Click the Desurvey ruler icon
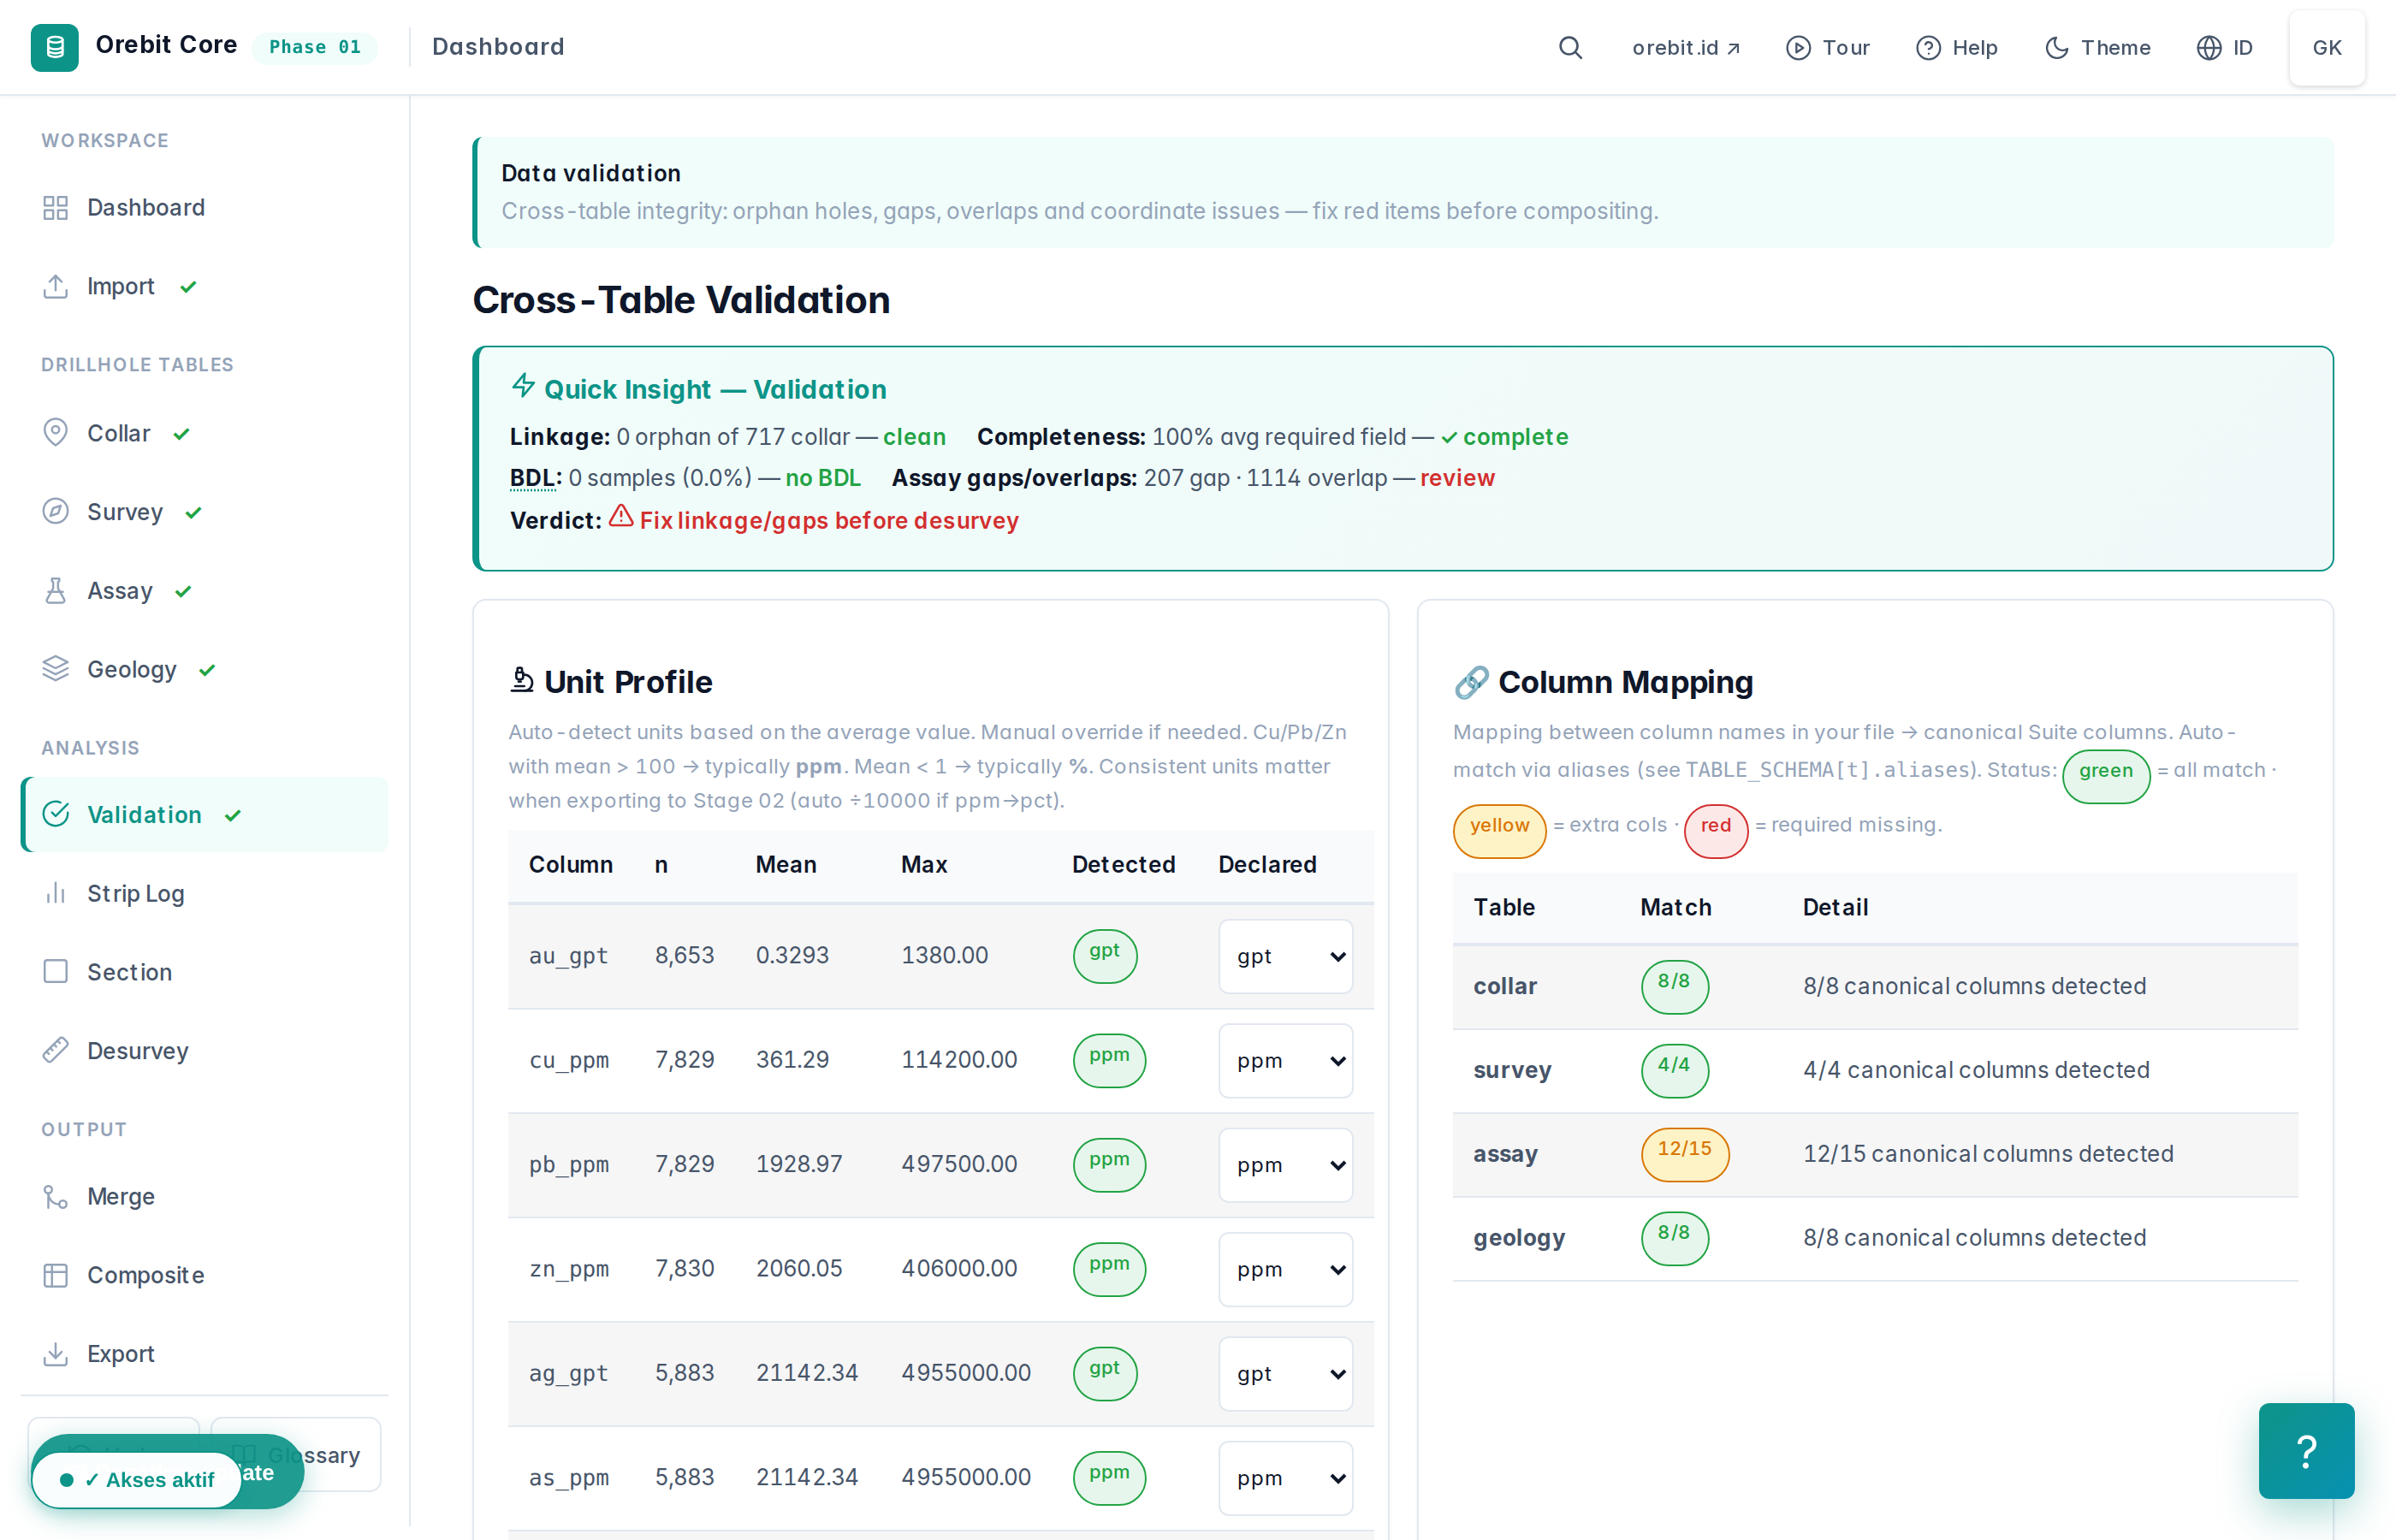 (x=56, y=1051)
